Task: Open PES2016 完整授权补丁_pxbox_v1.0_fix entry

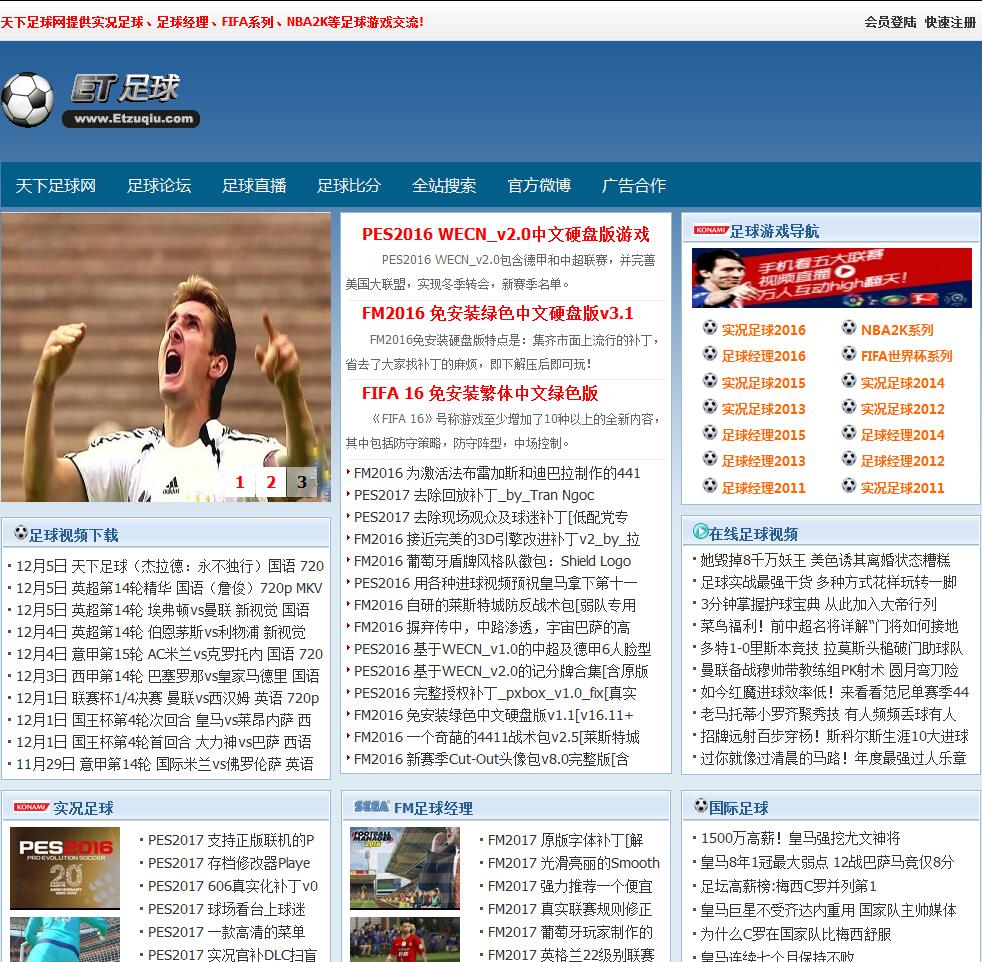Action: tap(495, 693)
